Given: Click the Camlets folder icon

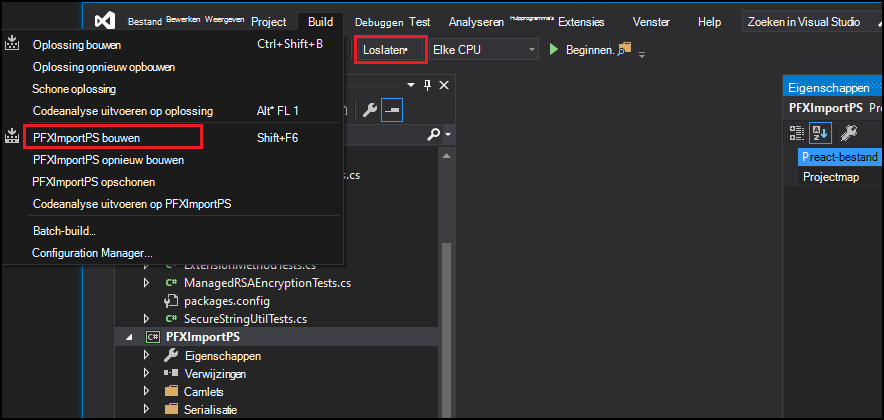Looking at the screenshot, I should pyautogui.click(x=171, y=391).
